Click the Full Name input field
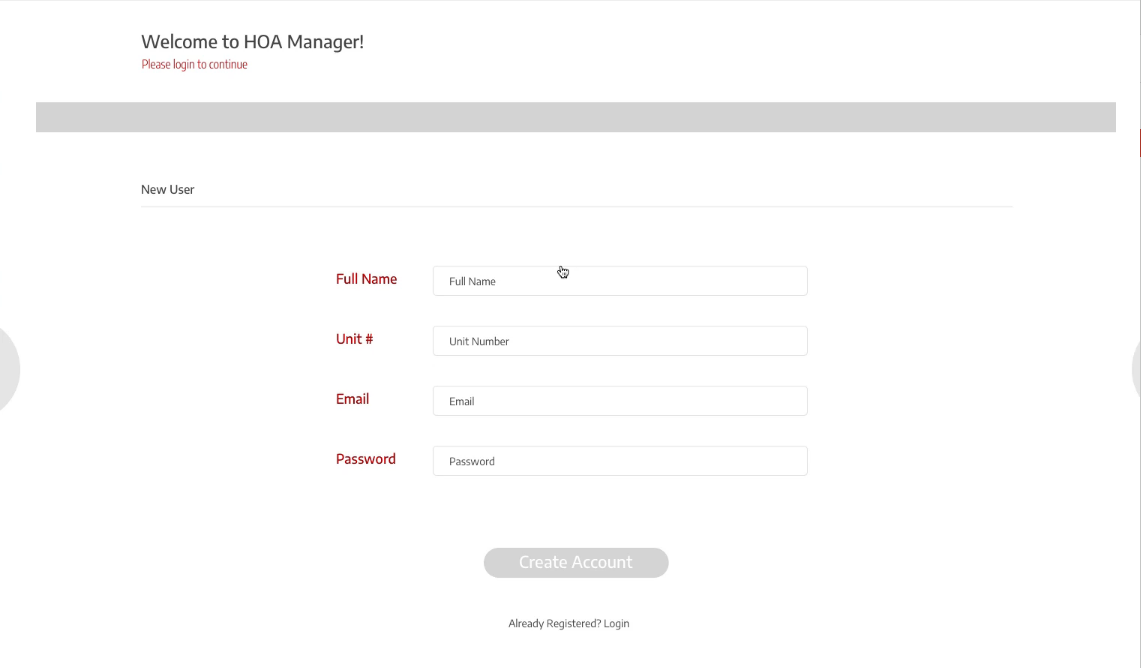Viewport: 1141px width, 668px height. [x=619, y=281]
